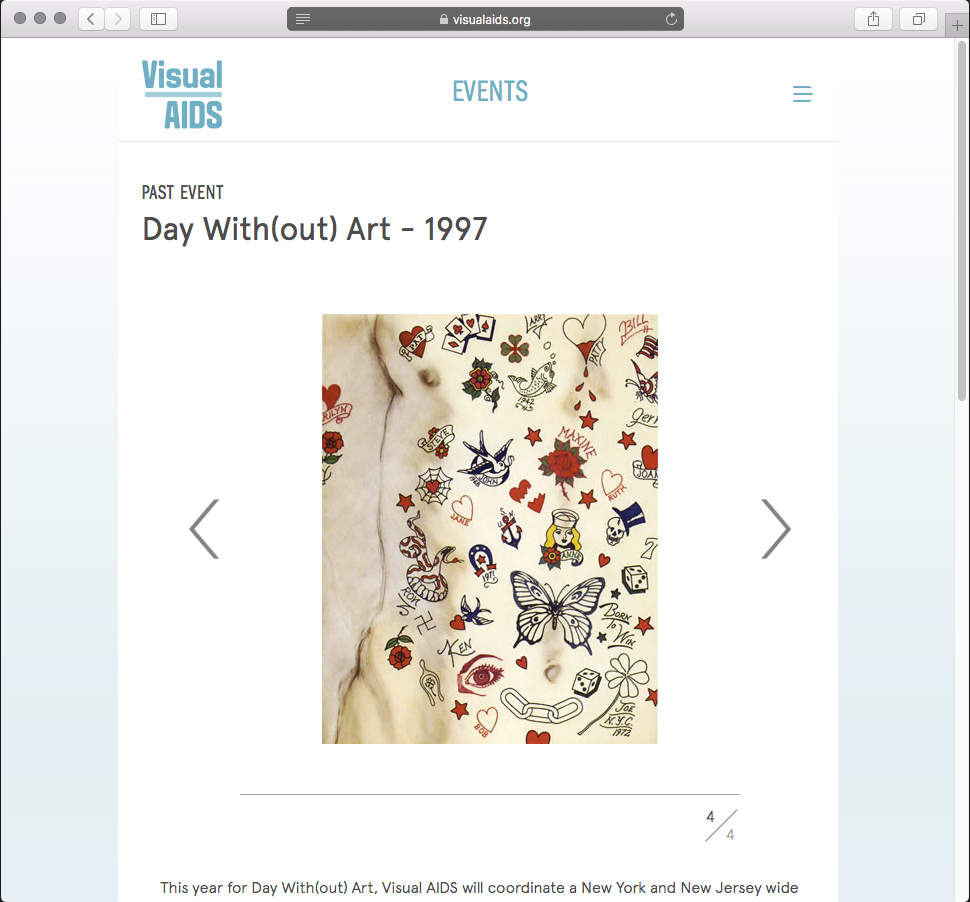Open the hamburger navigation menu
The height and width of the screenshot is (902, 970).
tap(802, 94)
